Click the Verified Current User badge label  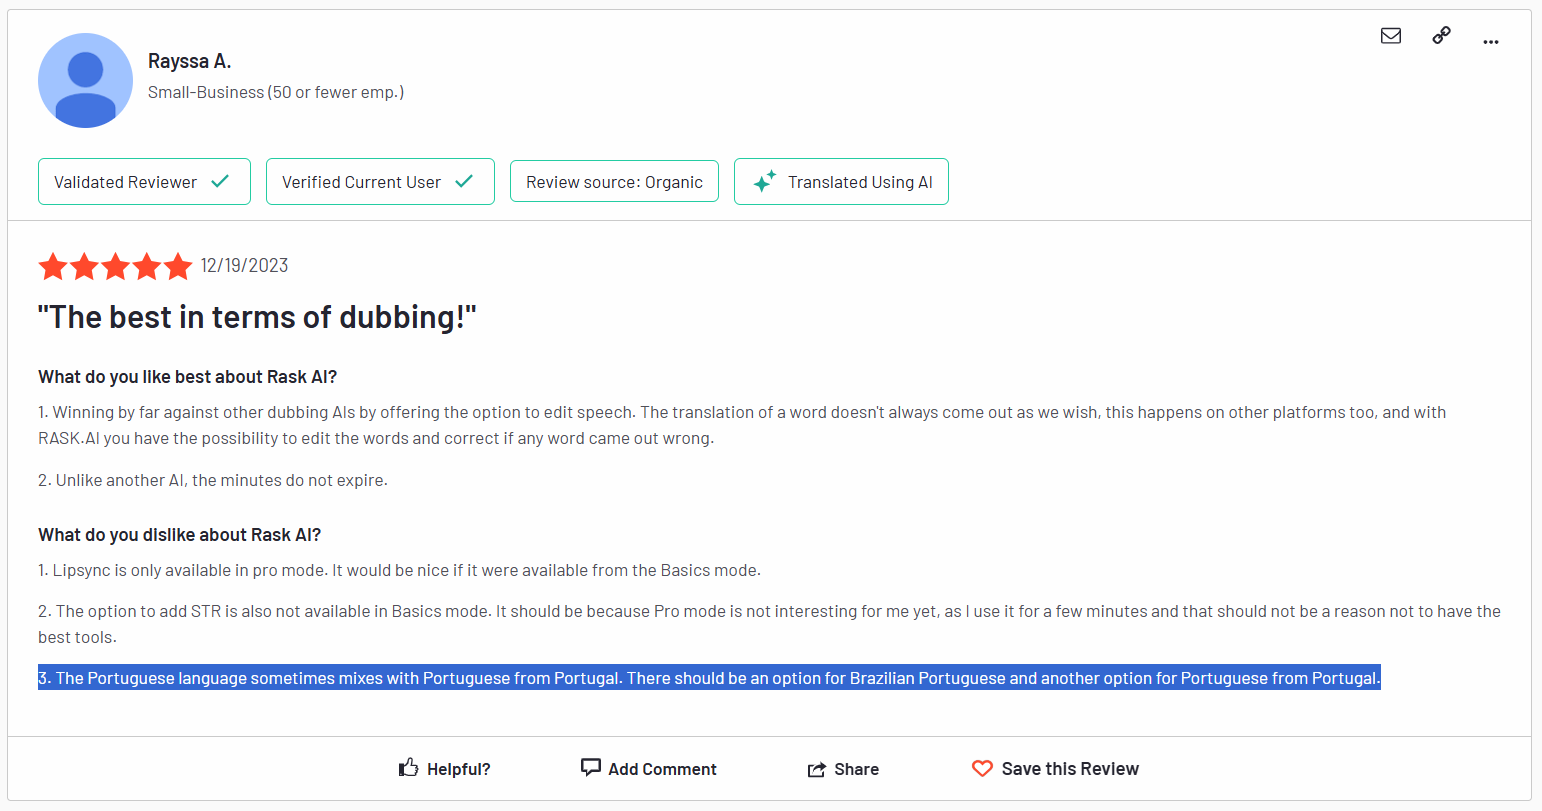(x=361, y=182)
